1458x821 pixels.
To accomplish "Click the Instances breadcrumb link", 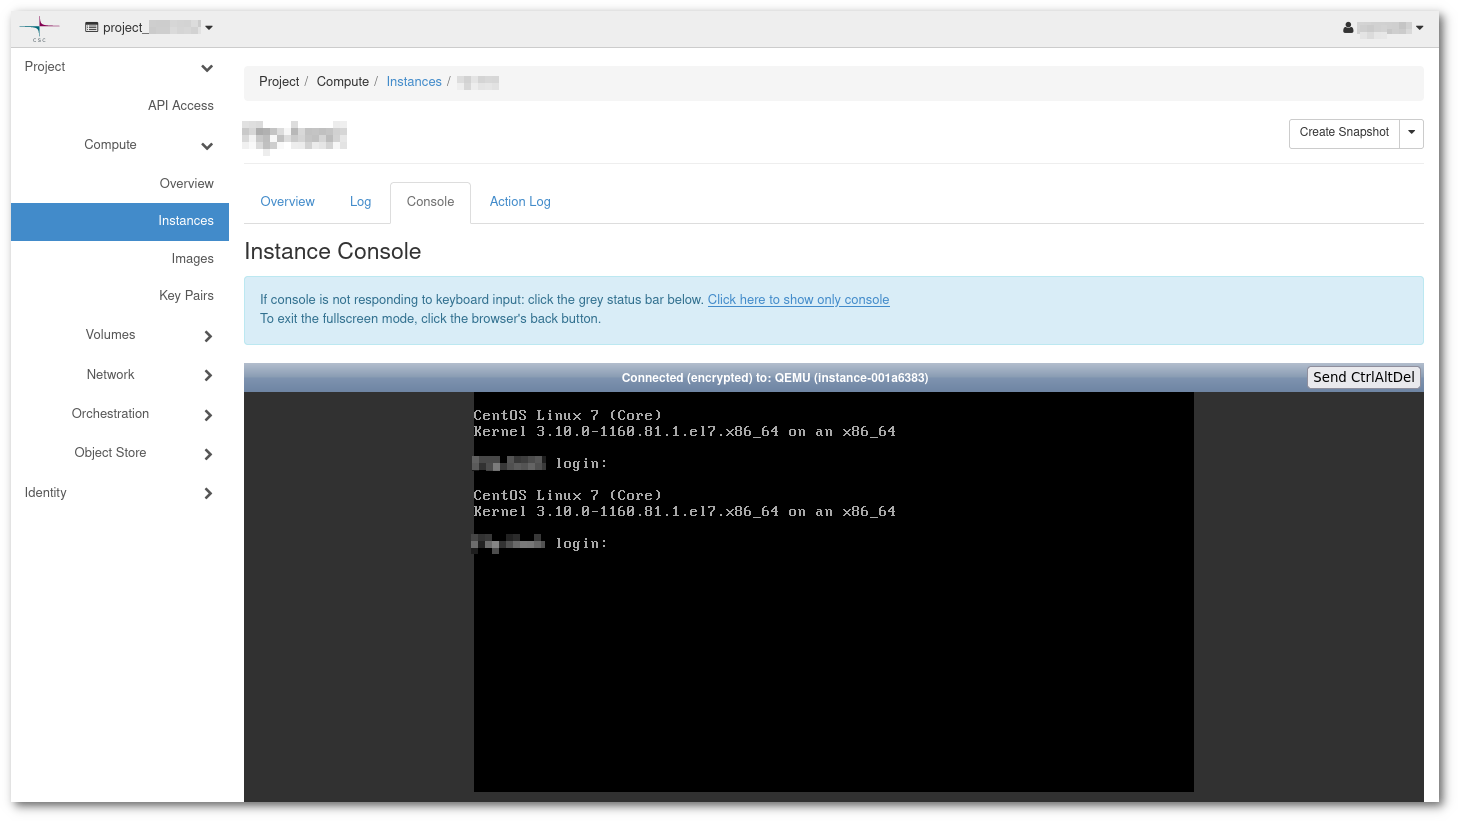I will coord(414,82).
